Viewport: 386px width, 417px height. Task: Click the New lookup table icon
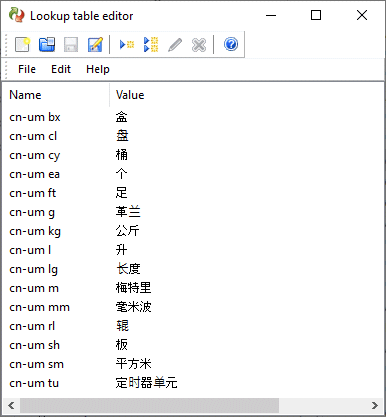point(23,44)
